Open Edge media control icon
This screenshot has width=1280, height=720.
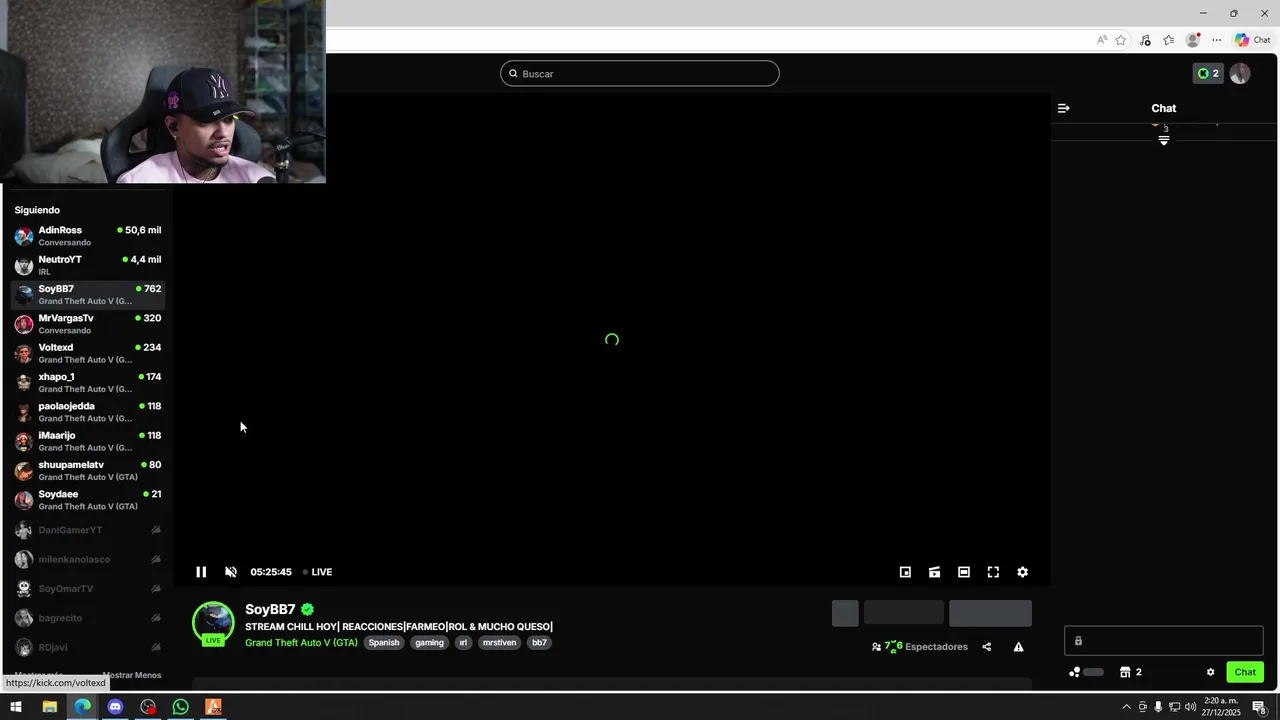[1145, 40]
